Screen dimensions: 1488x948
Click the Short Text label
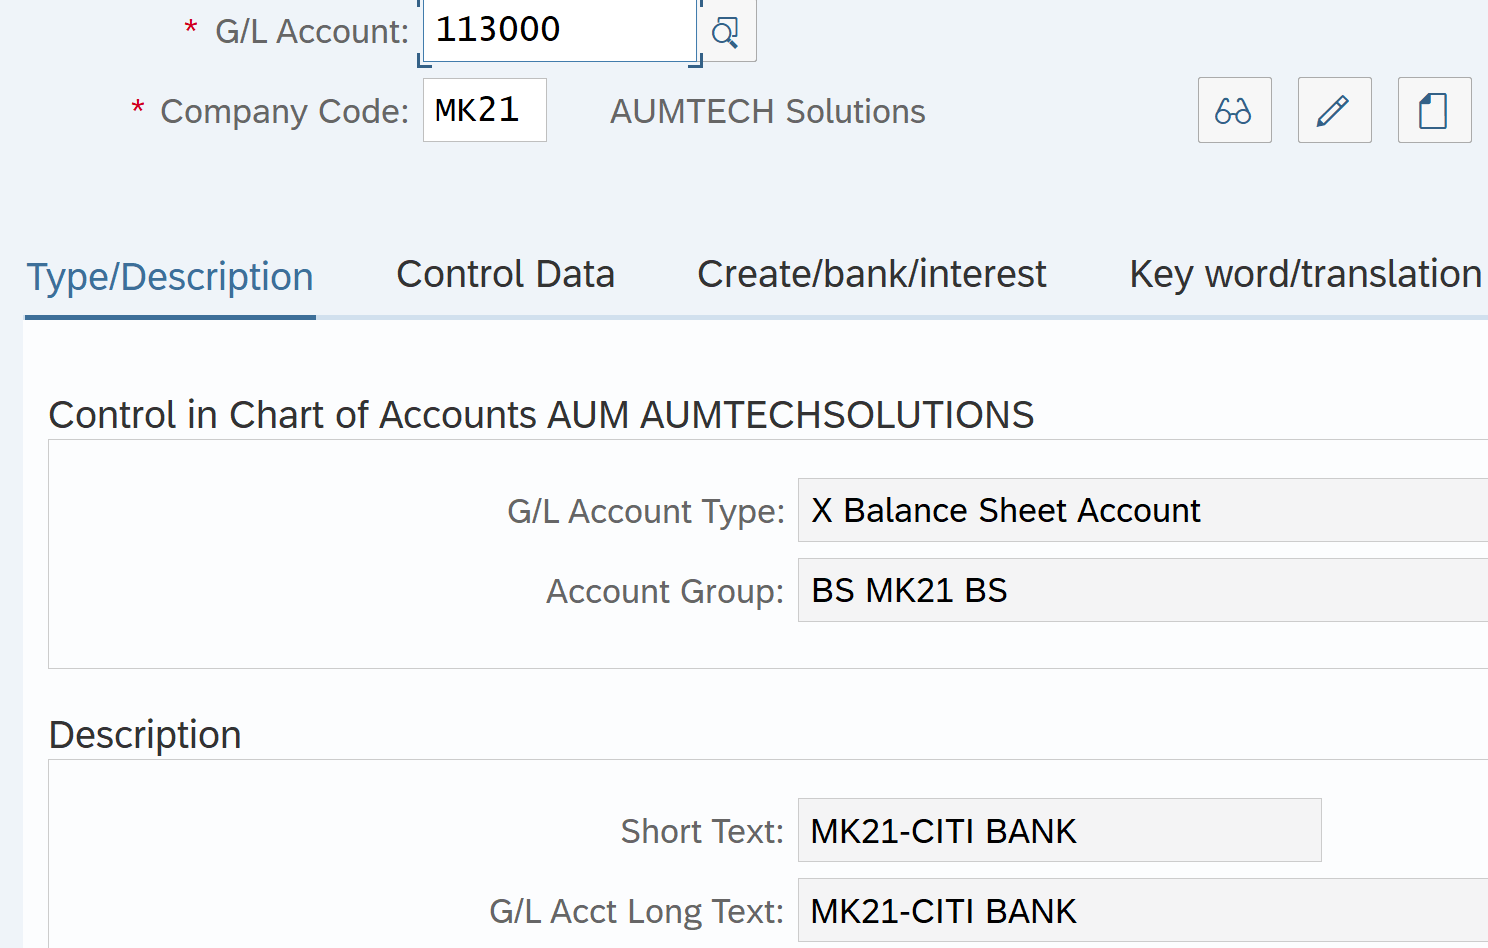tap(702, 831)
